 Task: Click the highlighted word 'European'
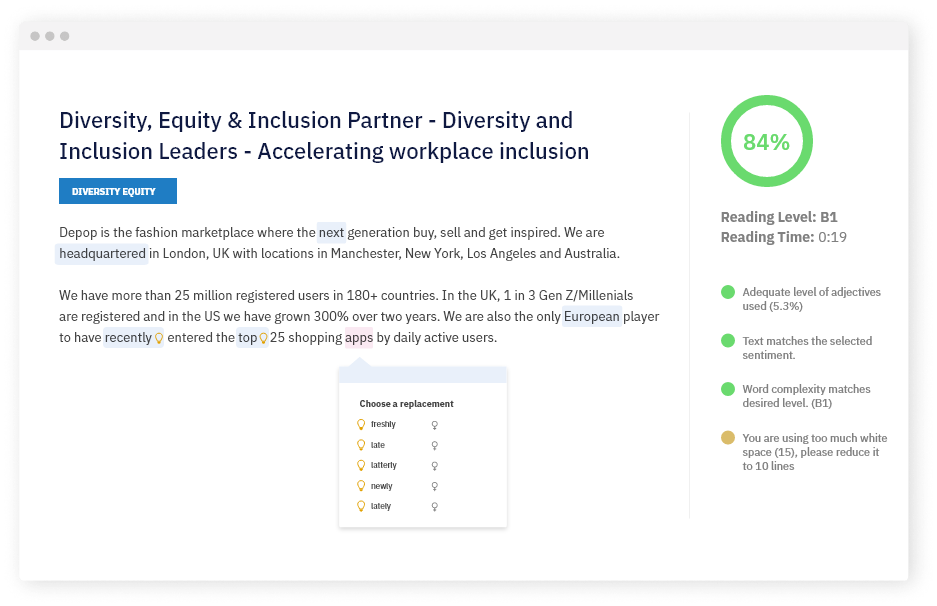tap(592, 316)
